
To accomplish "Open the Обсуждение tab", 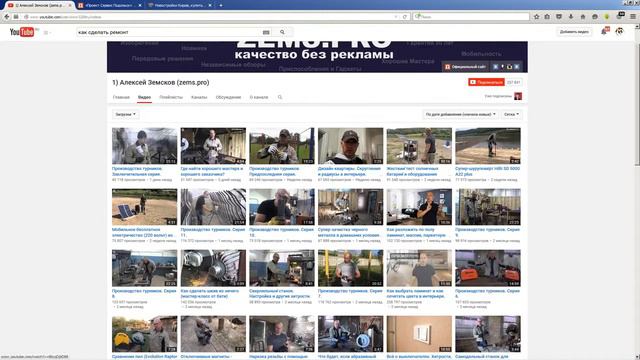I will pyautogui.click(x=229, y=97).
